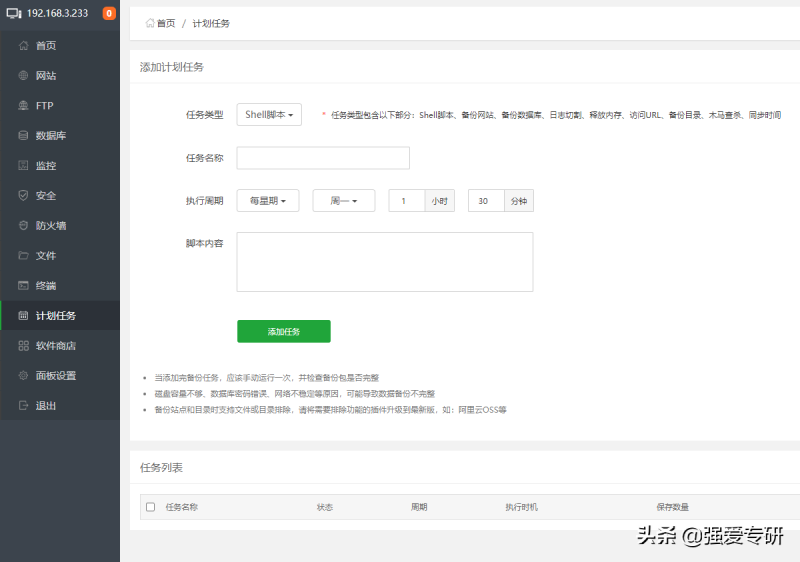Screen dimensions: 800x562
Task: Click the 任务名称 column header in list
Action: click(x=182, y=507)
